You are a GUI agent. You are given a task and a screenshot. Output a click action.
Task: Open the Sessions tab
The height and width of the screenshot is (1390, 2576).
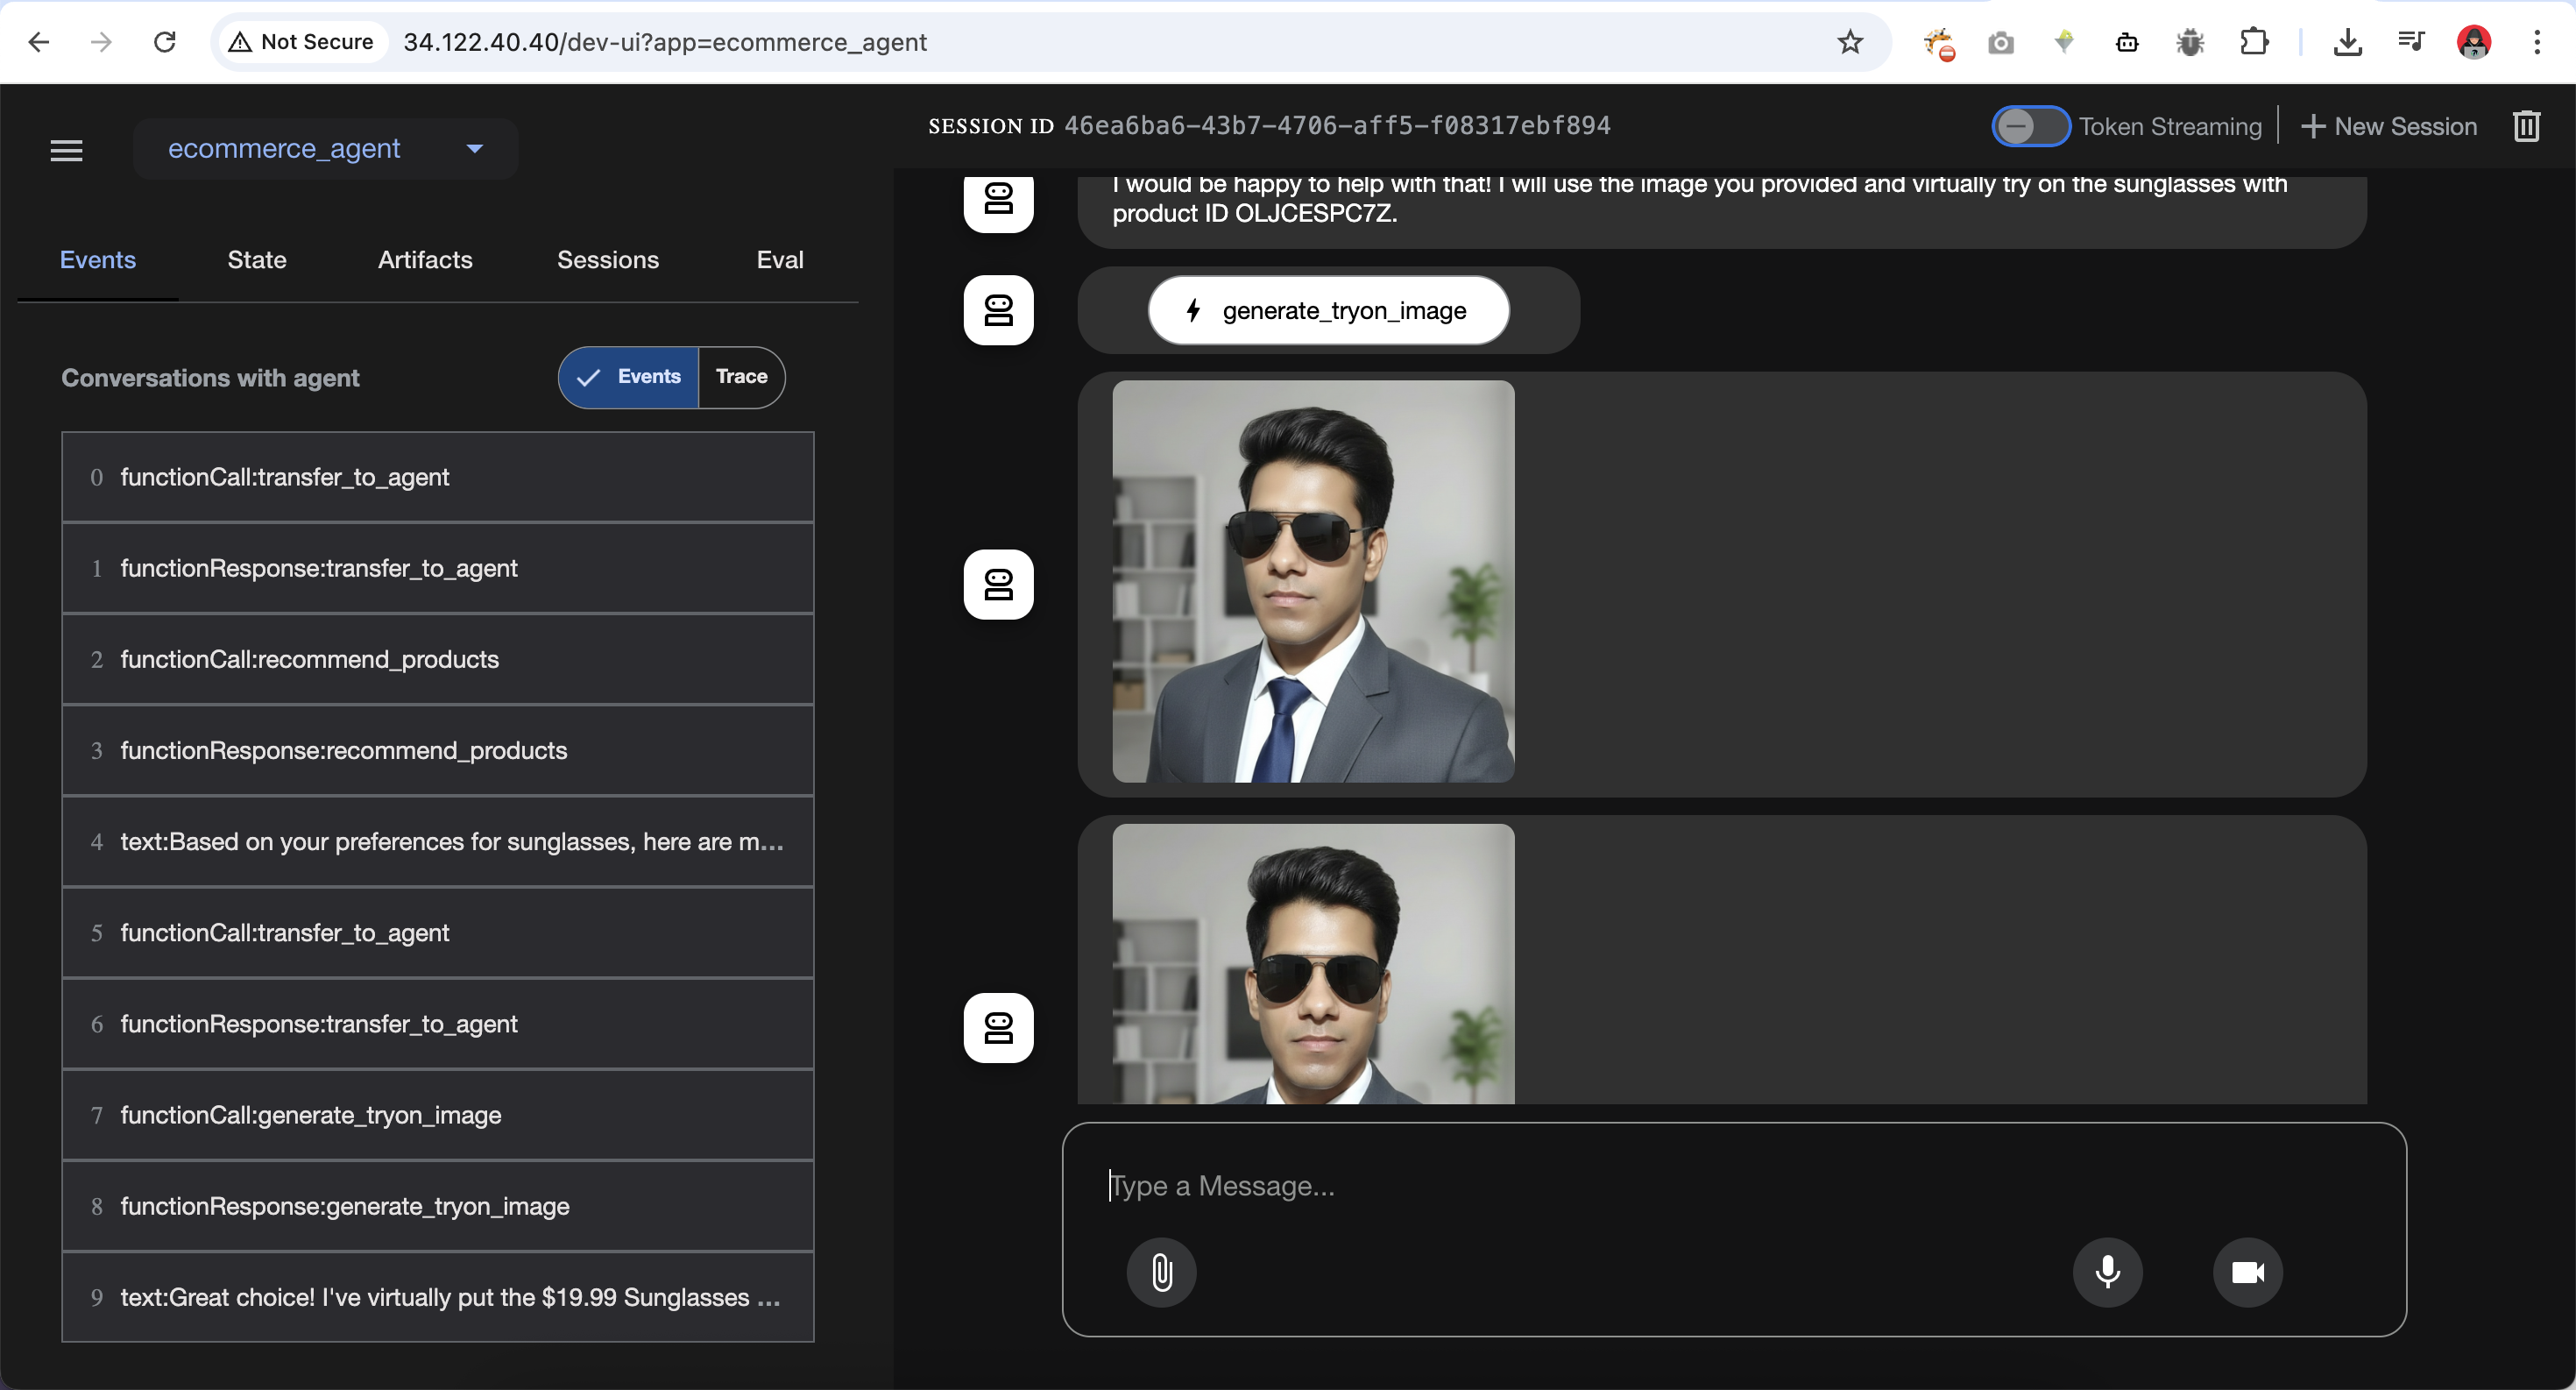[x=607, y=260]
